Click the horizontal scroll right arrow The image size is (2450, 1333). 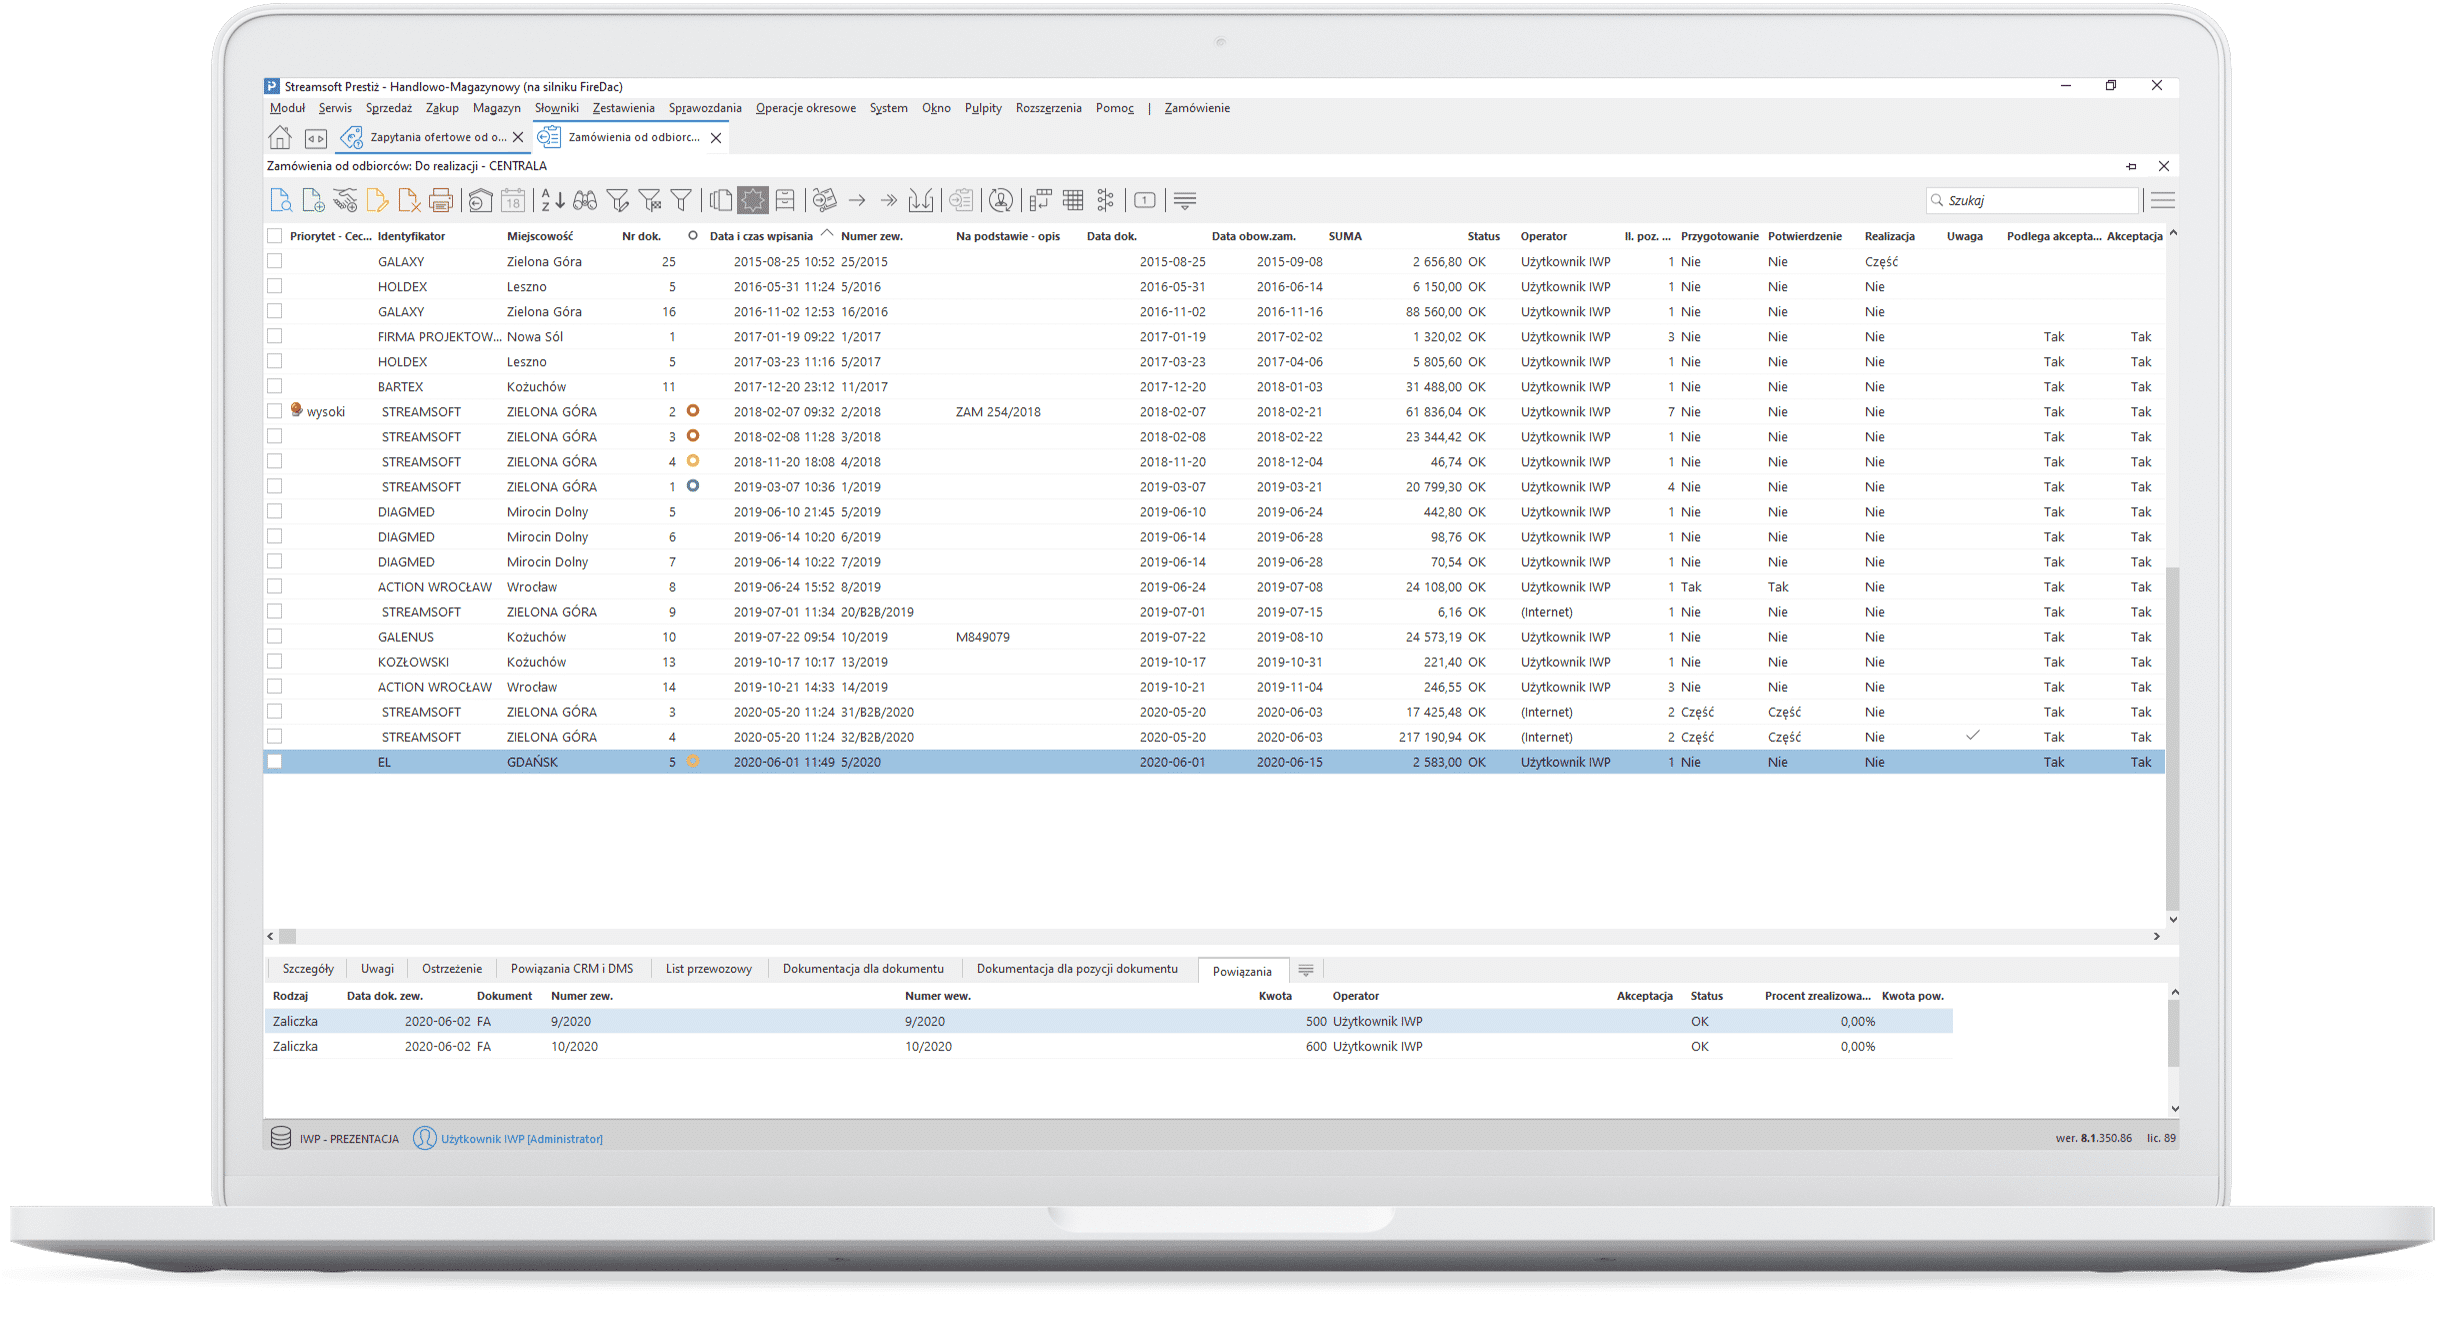2157,936
